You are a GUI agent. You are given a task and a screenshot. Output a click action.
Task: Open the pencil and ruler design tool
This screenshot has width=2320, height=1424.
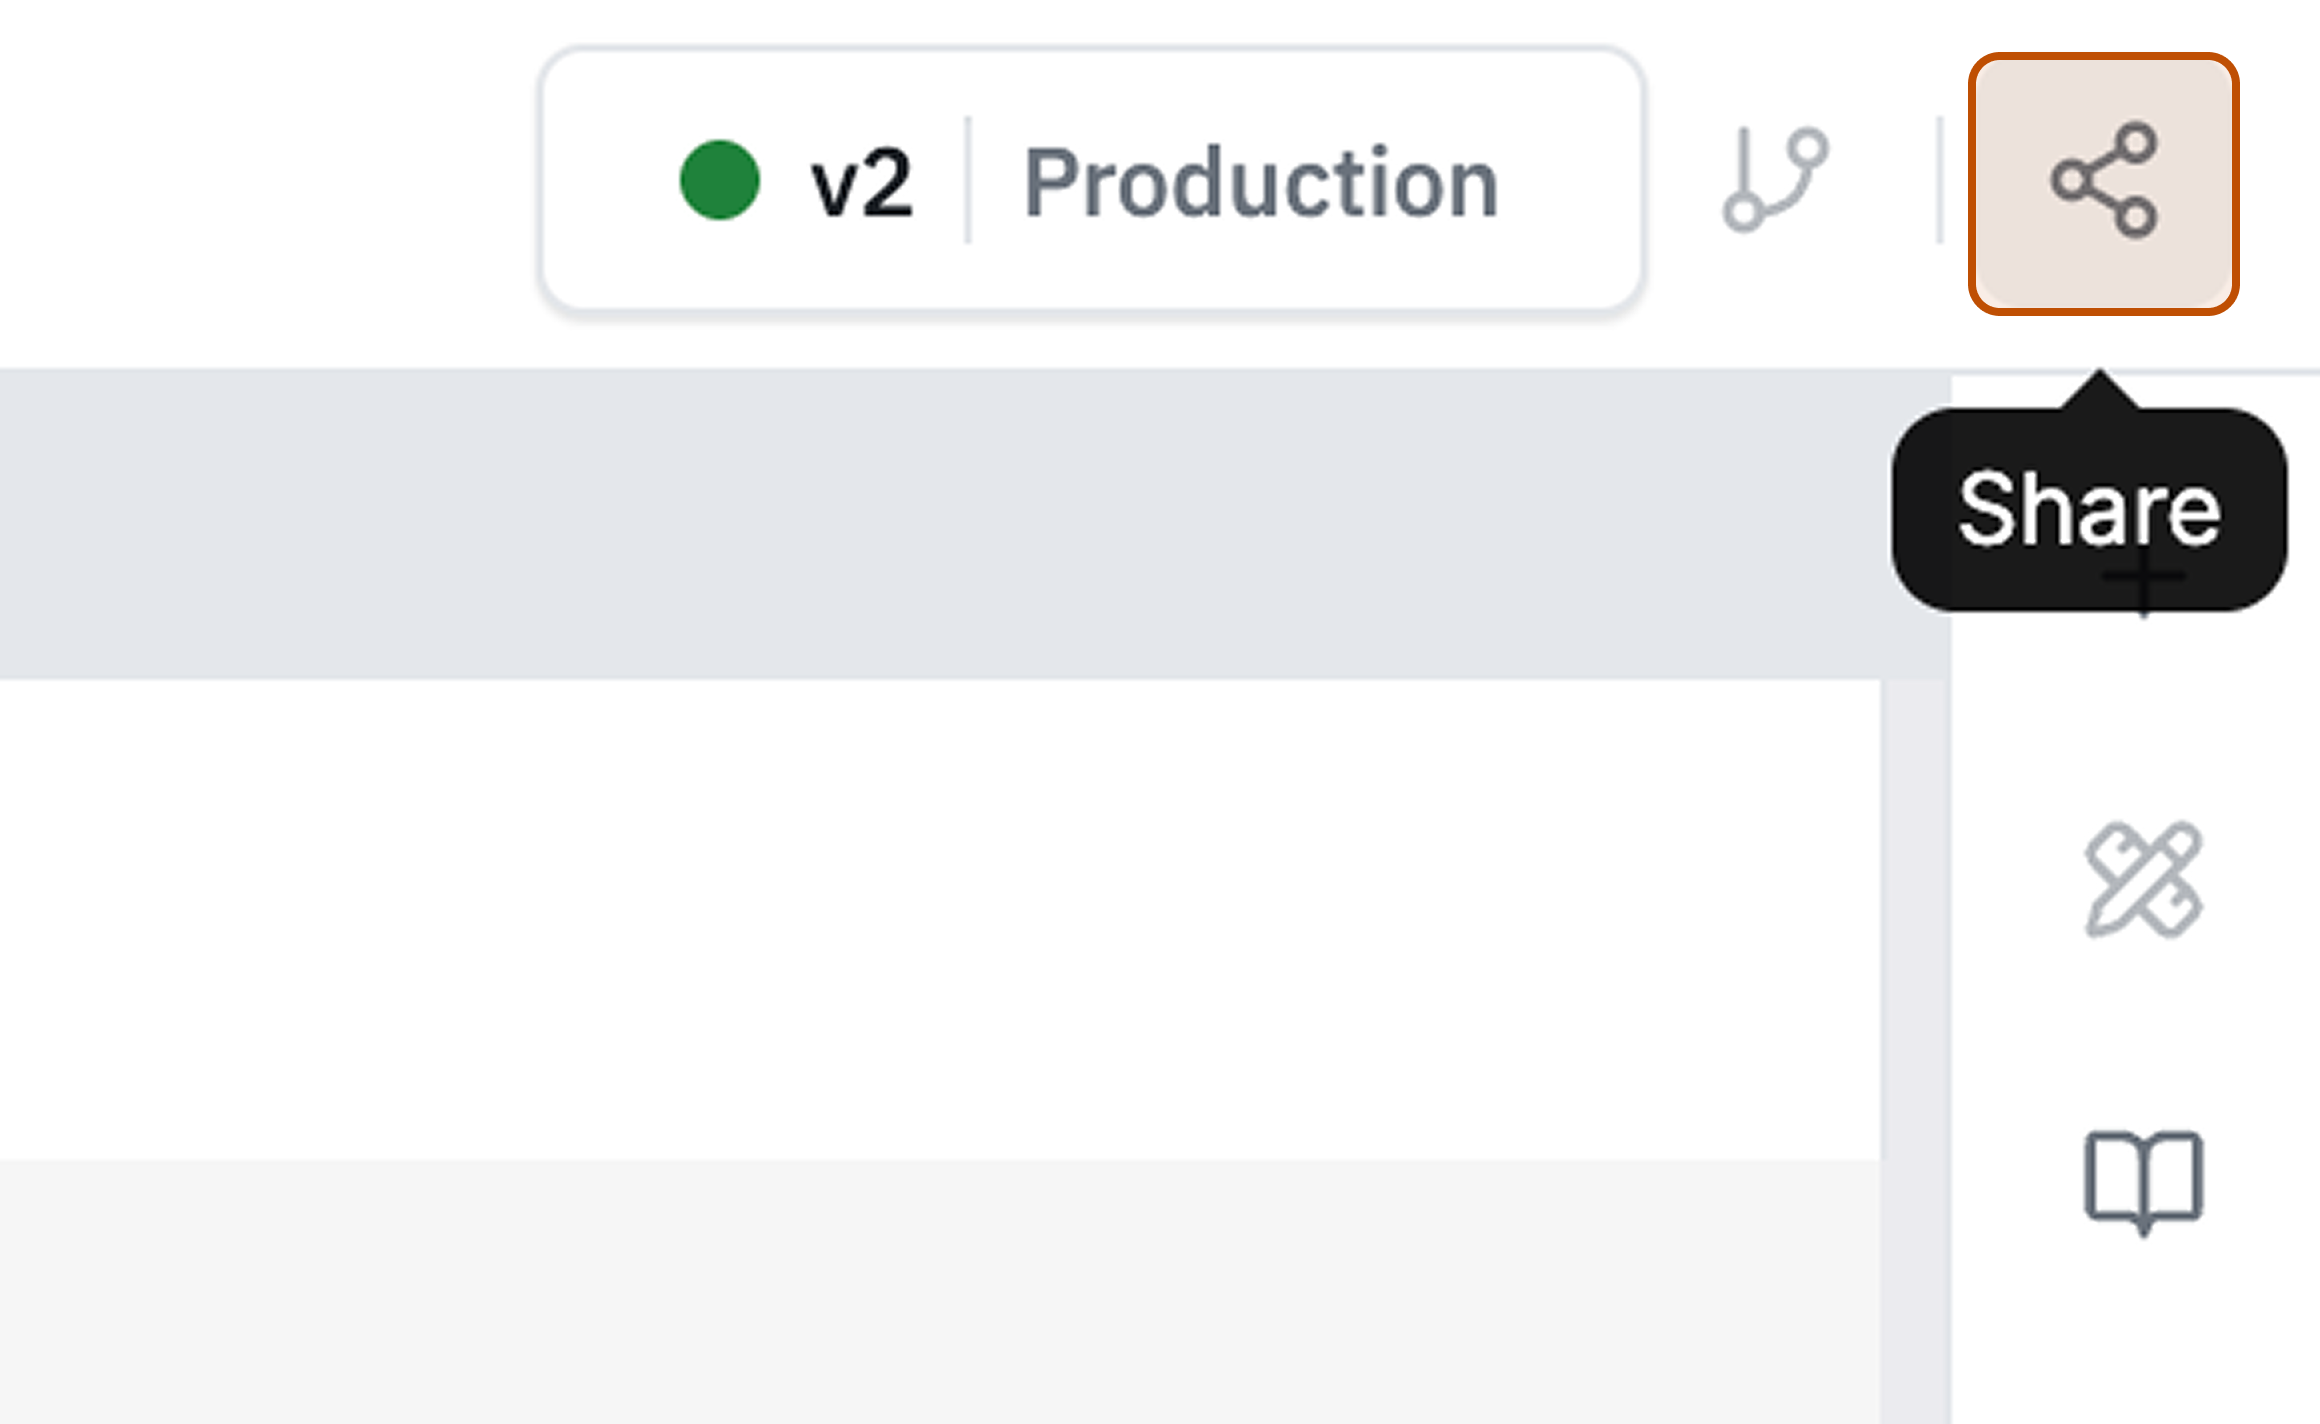pyautogui.click(x=2143, y=880)
